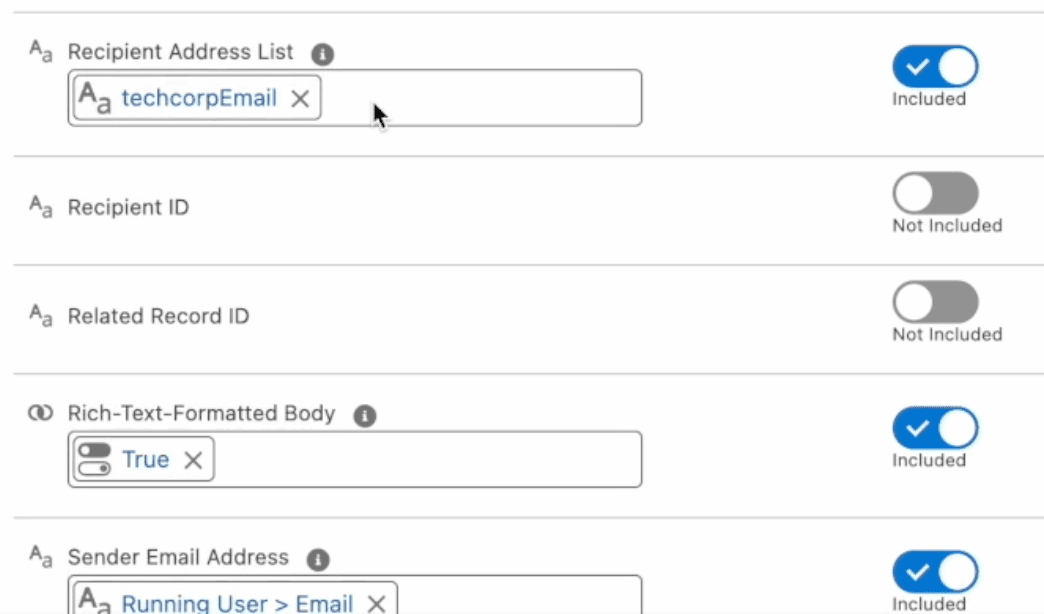Click info icon beside Rich-Text-Formatted Body

click(x=365, y=416)
